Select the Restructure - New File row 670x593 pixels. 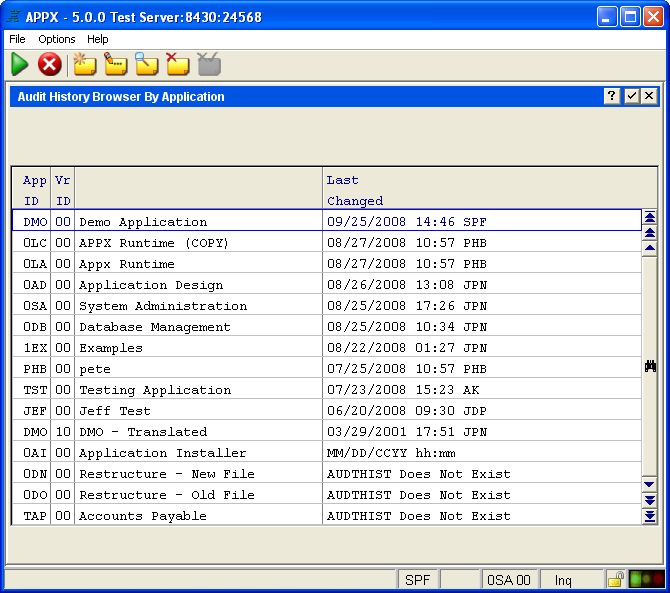(327, 473)
